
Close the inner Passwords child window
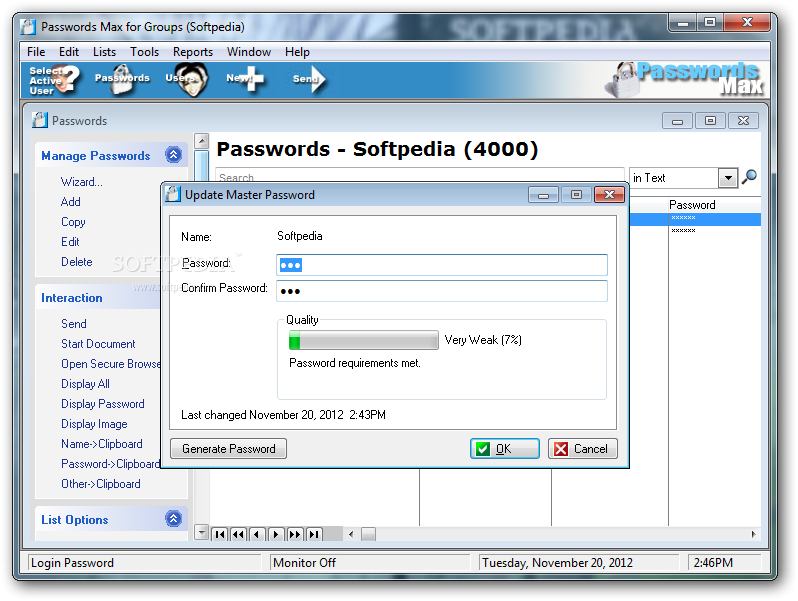click(x=743, y=121)
